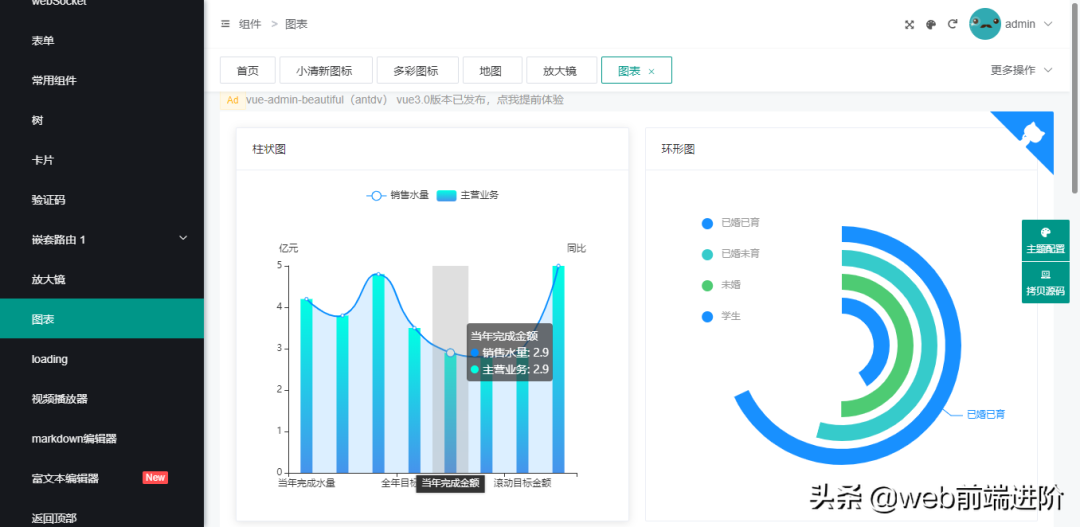
Task: Switch to the 地图 tab
Action: tap(490, 71)
